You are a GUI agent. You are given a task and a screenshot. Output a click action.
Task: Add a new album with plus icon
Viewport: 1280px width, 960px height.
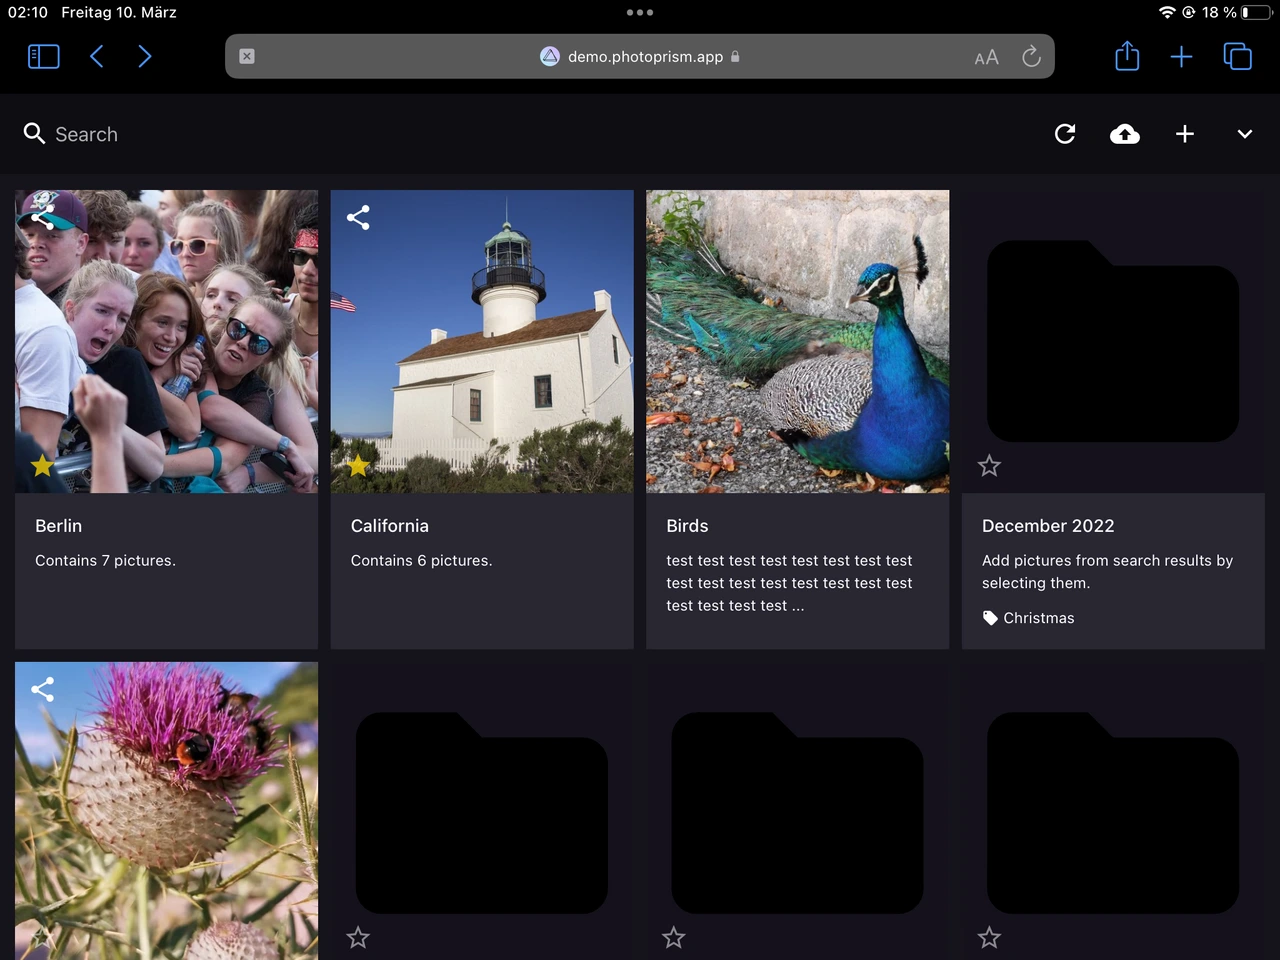tap(1185, 134)
